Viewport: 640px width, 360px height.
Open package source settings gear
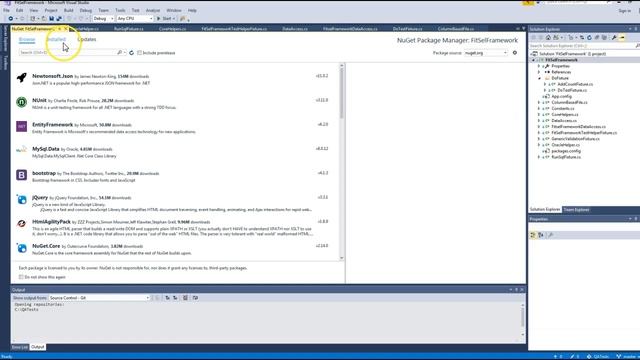(x=515, y=53)
